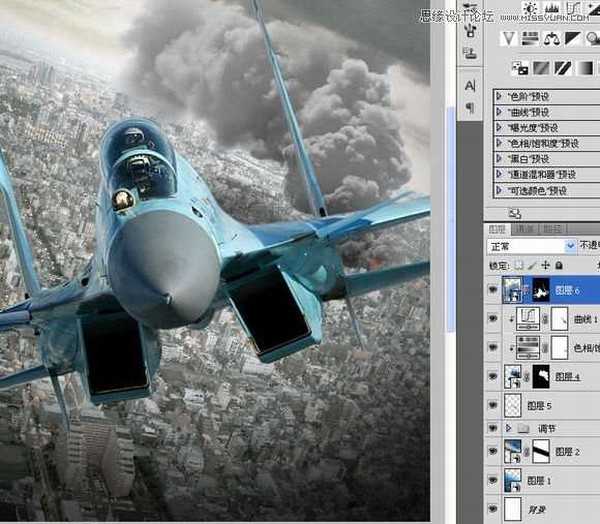Screen dimensions: 600x524
Task: Select the Black & White adjustment icon
Action: pyautogui.click(x=575, y=39)
